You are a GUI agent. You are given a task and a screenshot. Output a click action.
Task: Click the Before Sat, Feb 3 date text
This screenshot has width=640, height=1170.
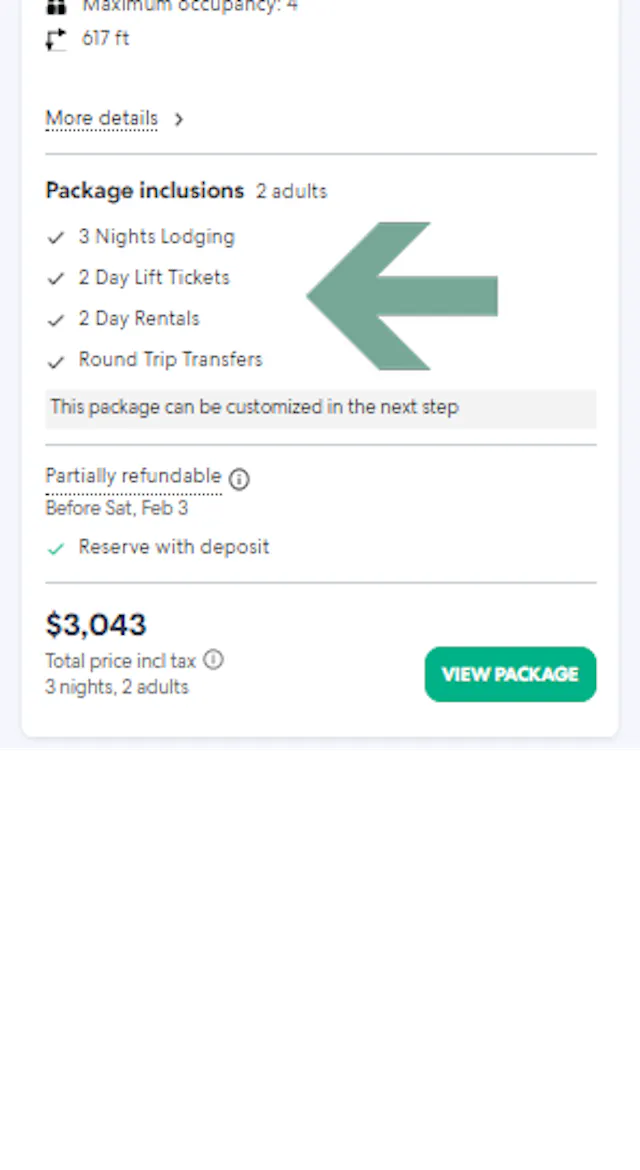[x=116, y=508]
